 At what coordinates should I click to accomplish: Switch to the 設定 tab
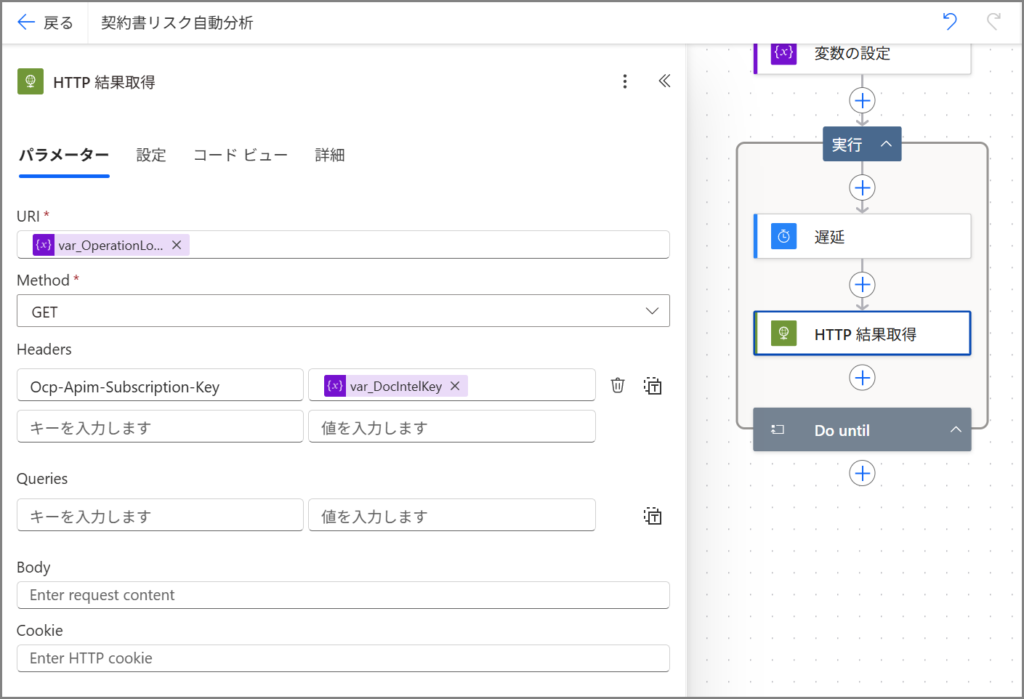[x=151, y=155]
